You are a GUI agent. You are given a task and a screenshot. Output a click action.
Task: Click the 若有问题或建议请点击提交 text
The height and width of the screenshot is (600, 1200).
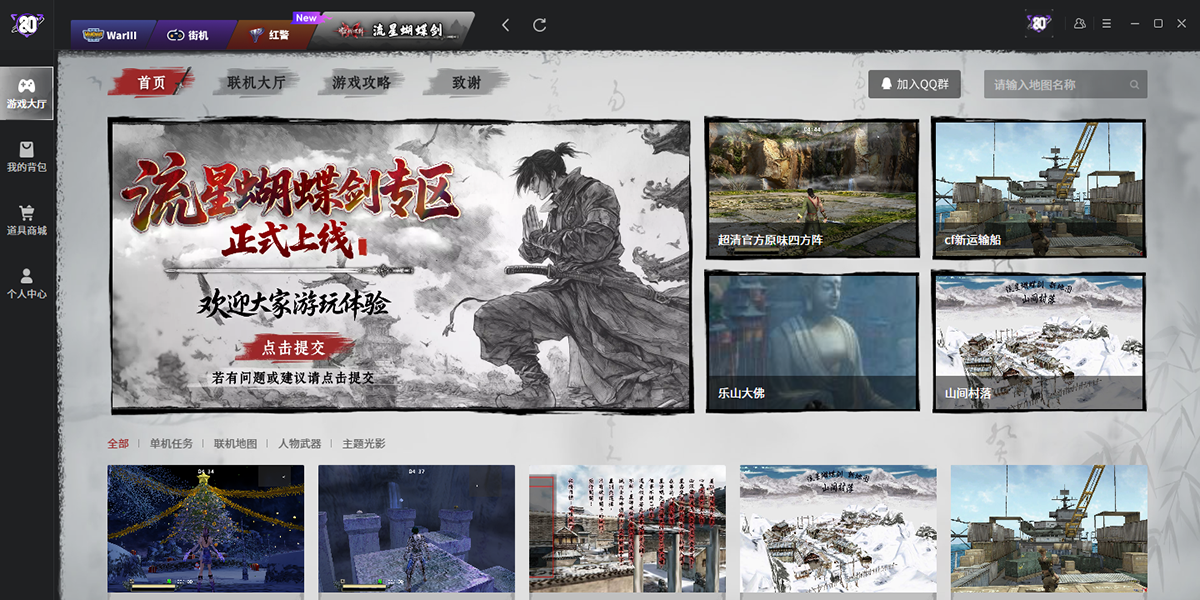click(x=292, y=378)
